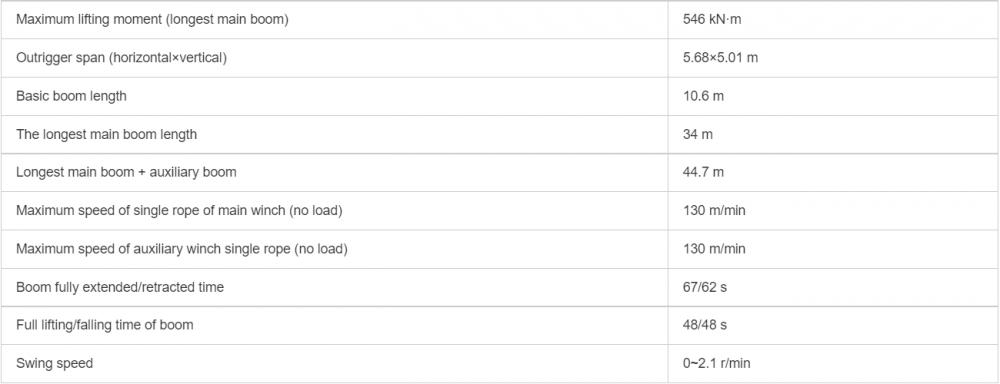
Task: Click the 44.7 m value cell
Action: (x=834, y=173)
